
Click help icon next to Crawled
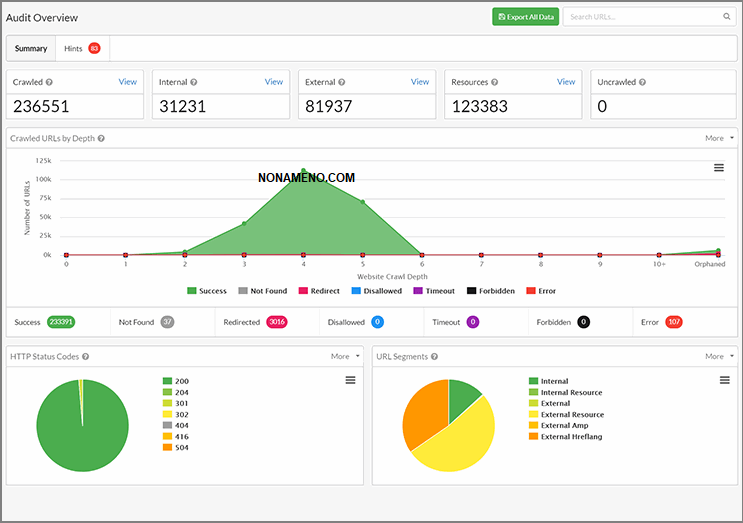(x=49, y=82)
